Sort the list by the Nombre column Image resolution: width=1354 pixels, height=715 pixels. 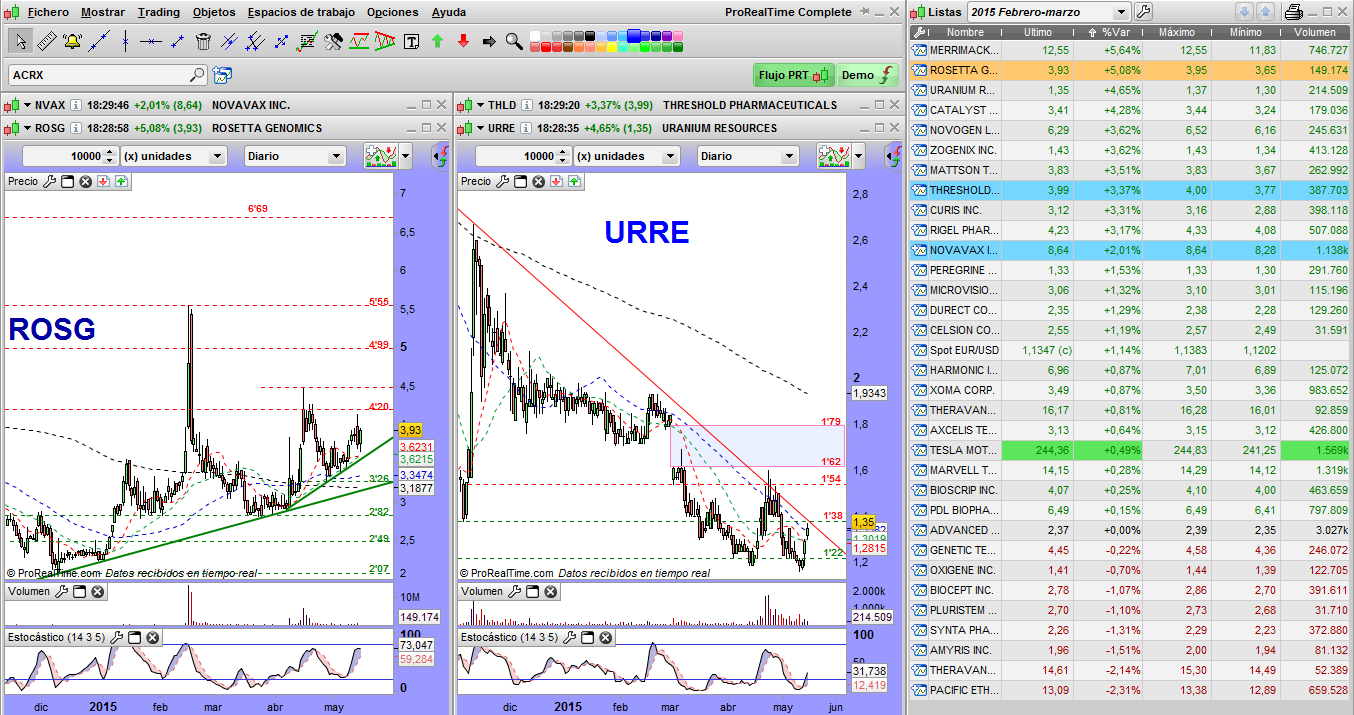click(x=965, y=31)
